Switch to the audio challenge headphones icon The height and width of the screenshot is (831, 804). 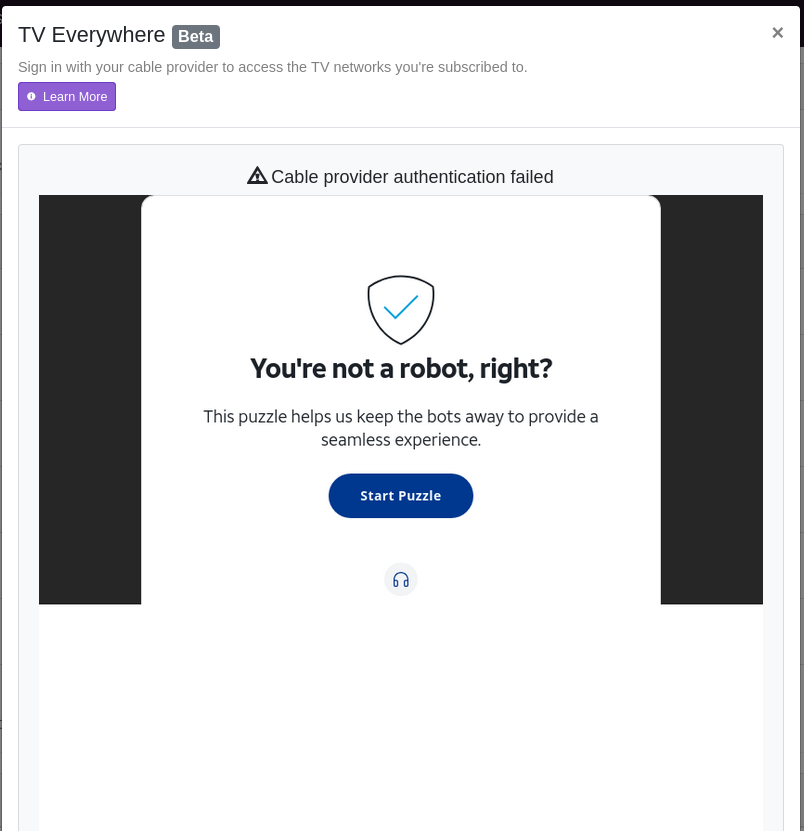(401, 580)
